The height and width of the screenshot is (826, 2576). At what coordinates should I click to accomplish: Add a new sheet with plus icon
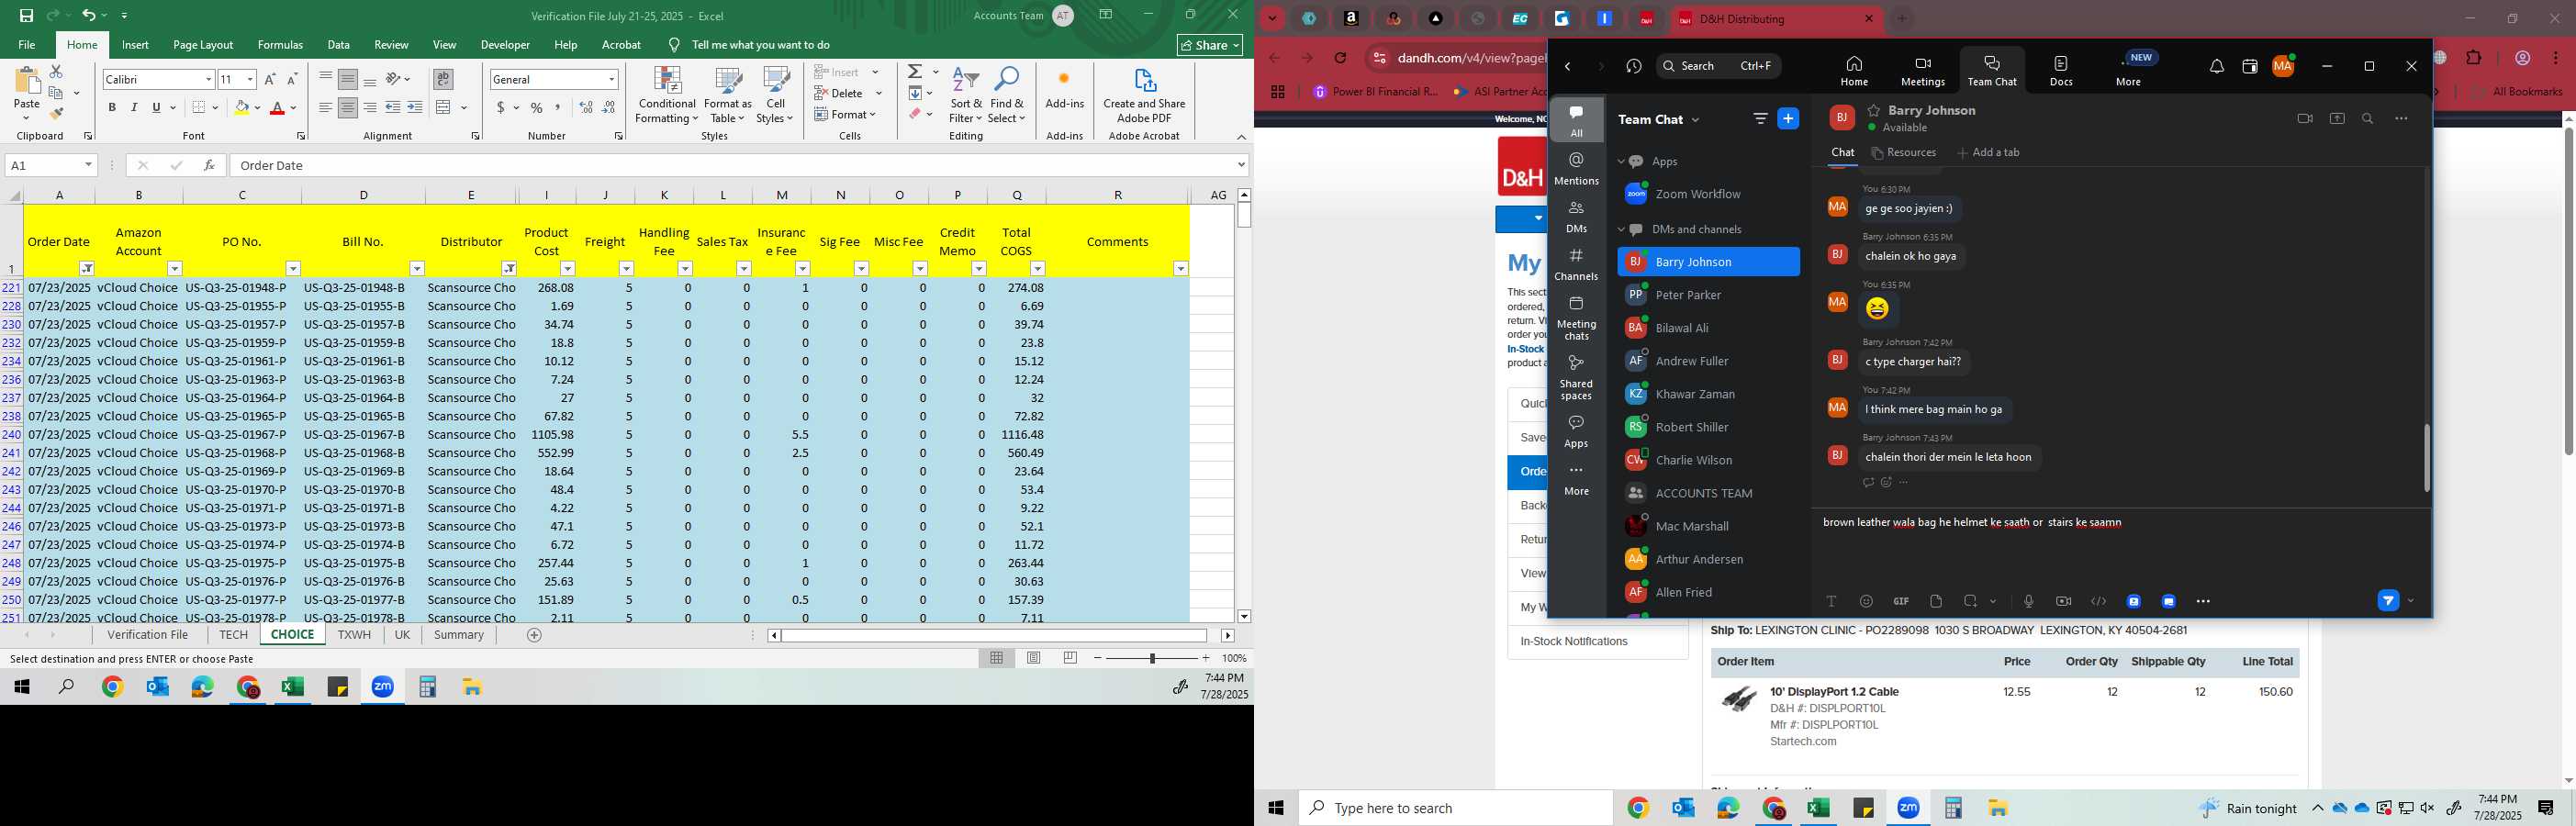[x=534, y=635]
